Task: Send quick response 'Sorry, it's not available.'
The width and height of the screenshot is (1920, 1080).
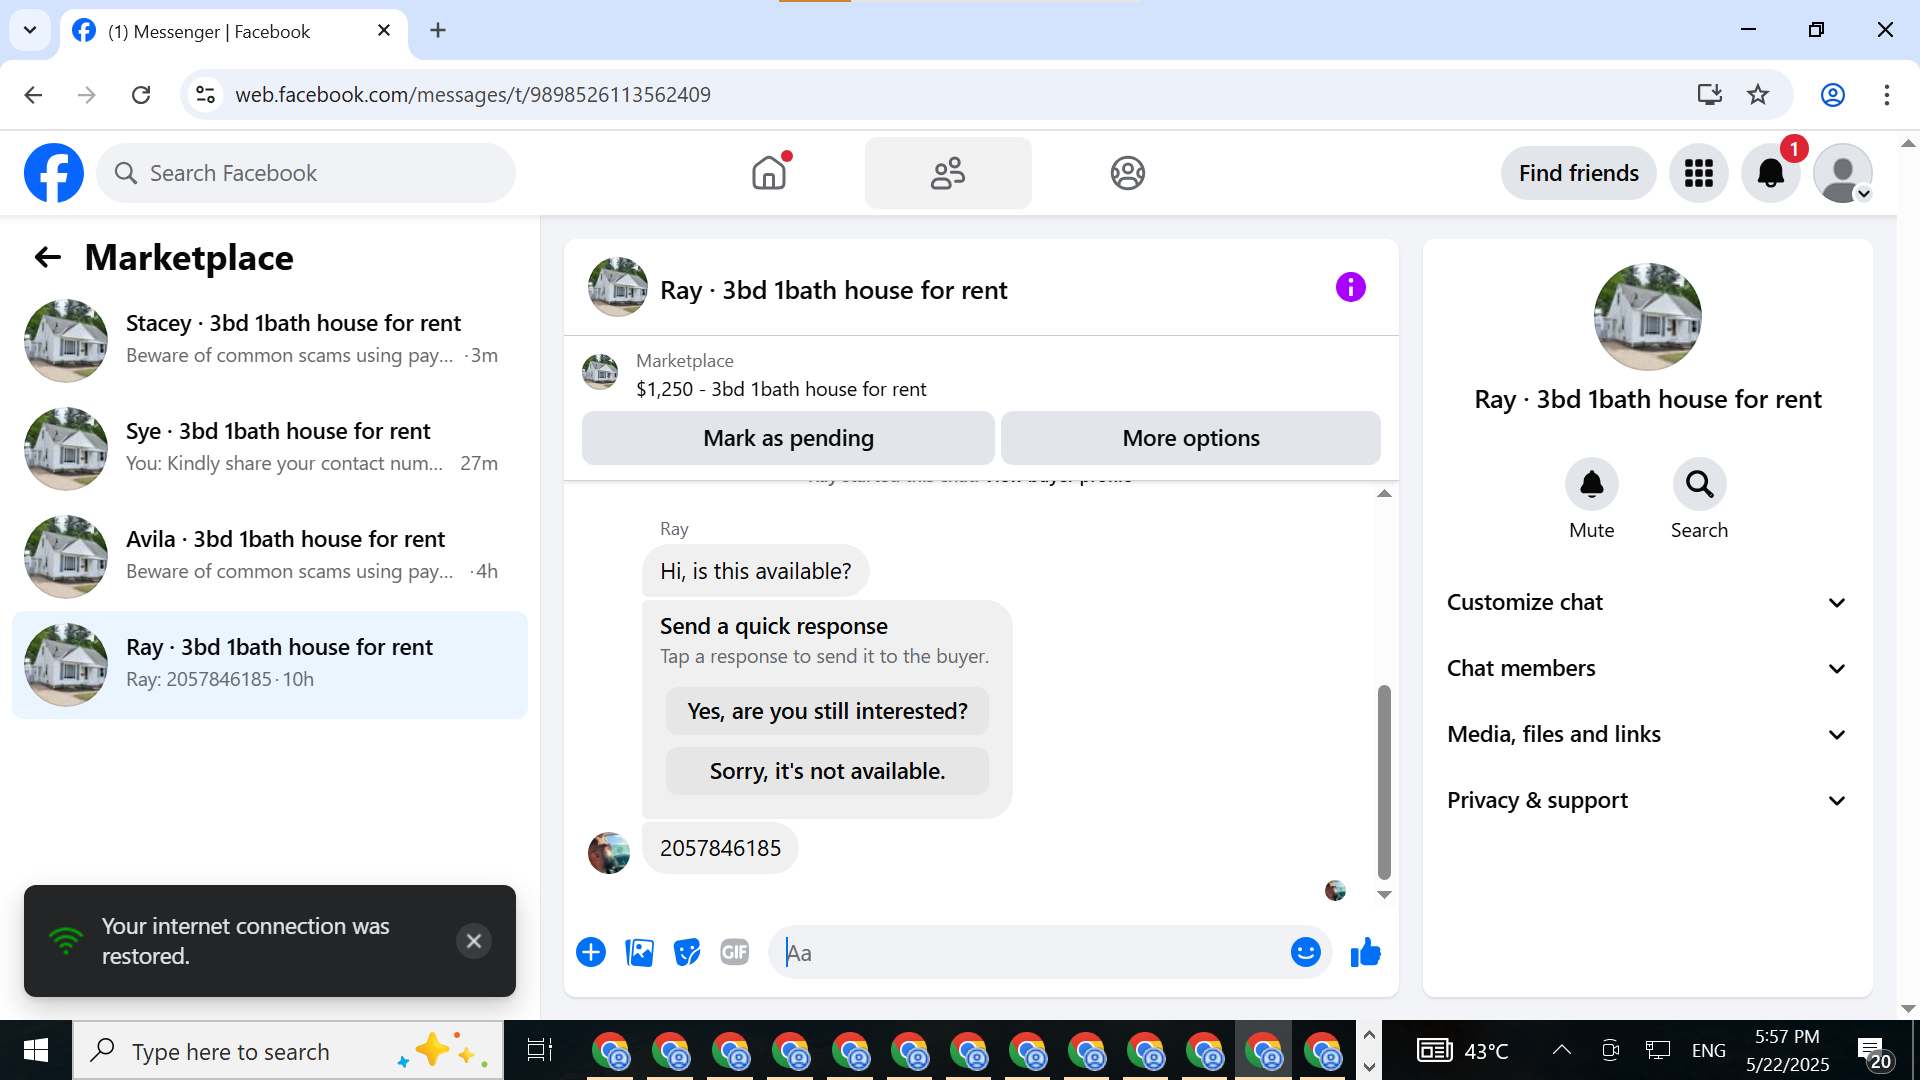Action: 827,771
